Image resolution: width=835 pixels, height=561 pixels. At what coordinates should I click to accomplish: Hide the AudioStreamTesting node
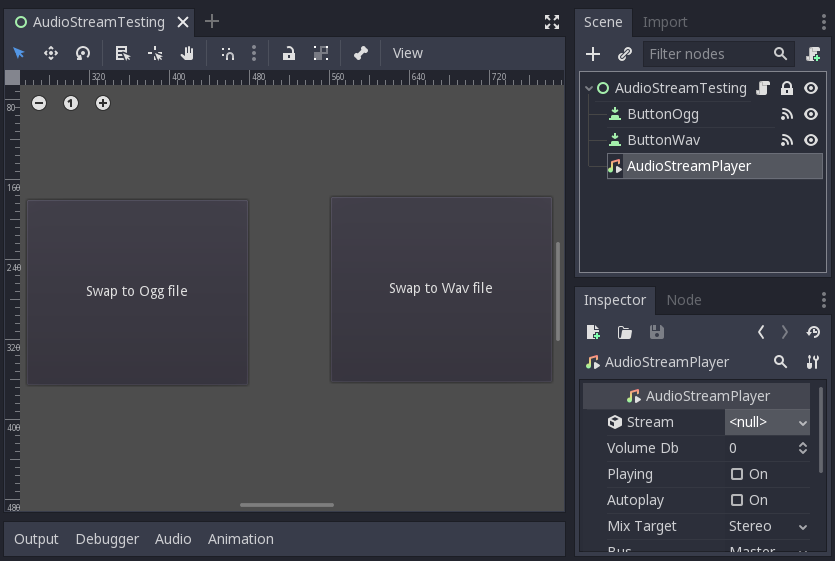[811, 88]
